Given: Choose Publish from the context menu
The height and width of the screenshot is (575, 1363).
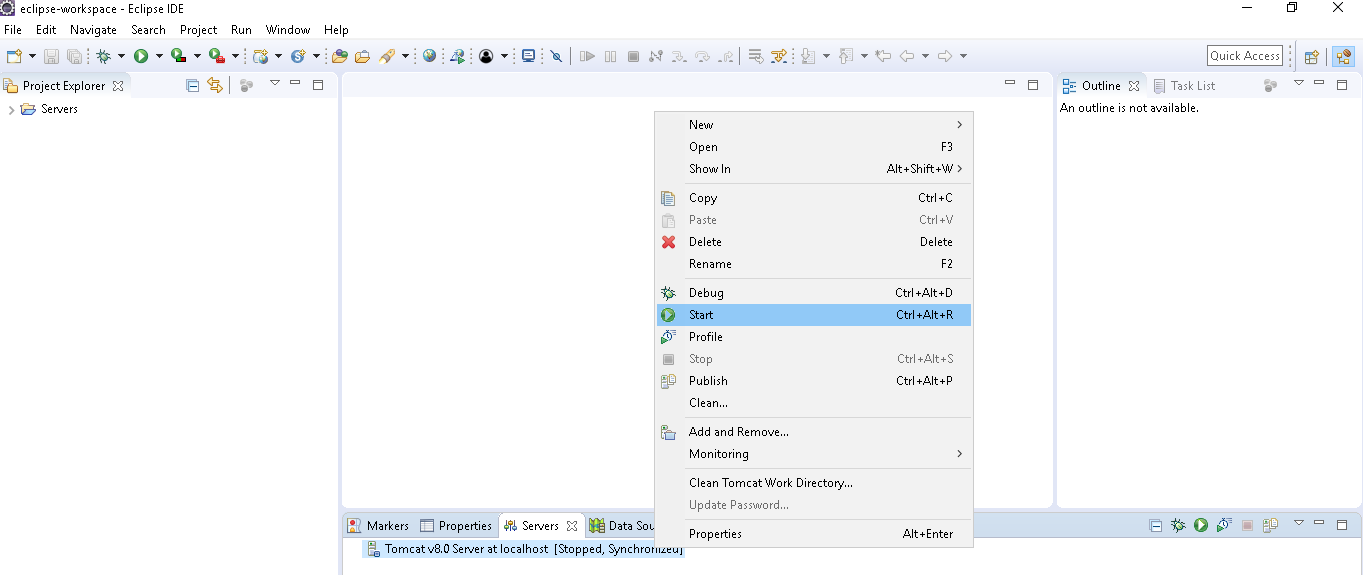Looking at the screenshot, I should click(x=813, y=381).
